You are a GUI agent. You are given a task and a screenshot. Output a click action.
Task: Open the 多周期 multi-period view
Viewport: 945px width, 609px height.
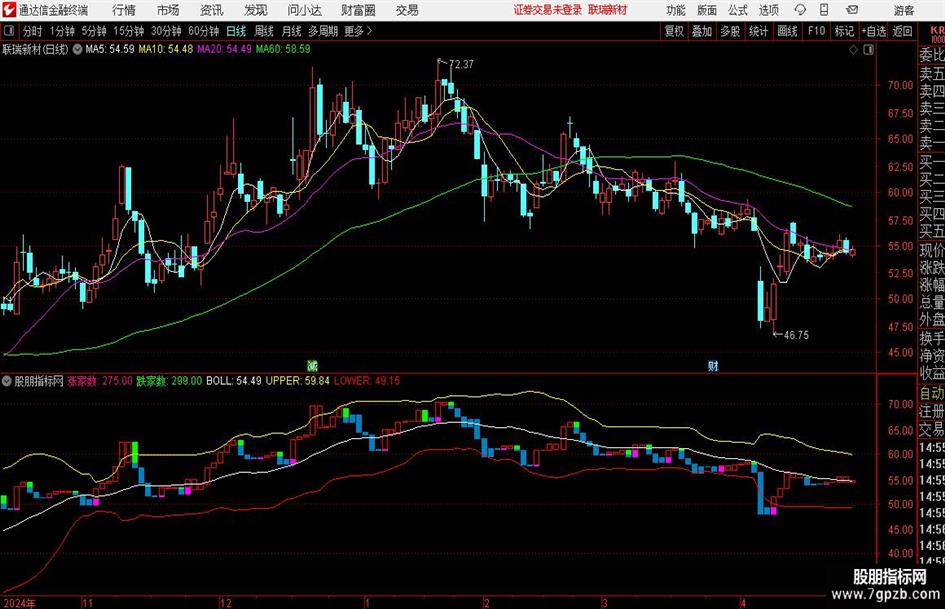tap(324, 31)
